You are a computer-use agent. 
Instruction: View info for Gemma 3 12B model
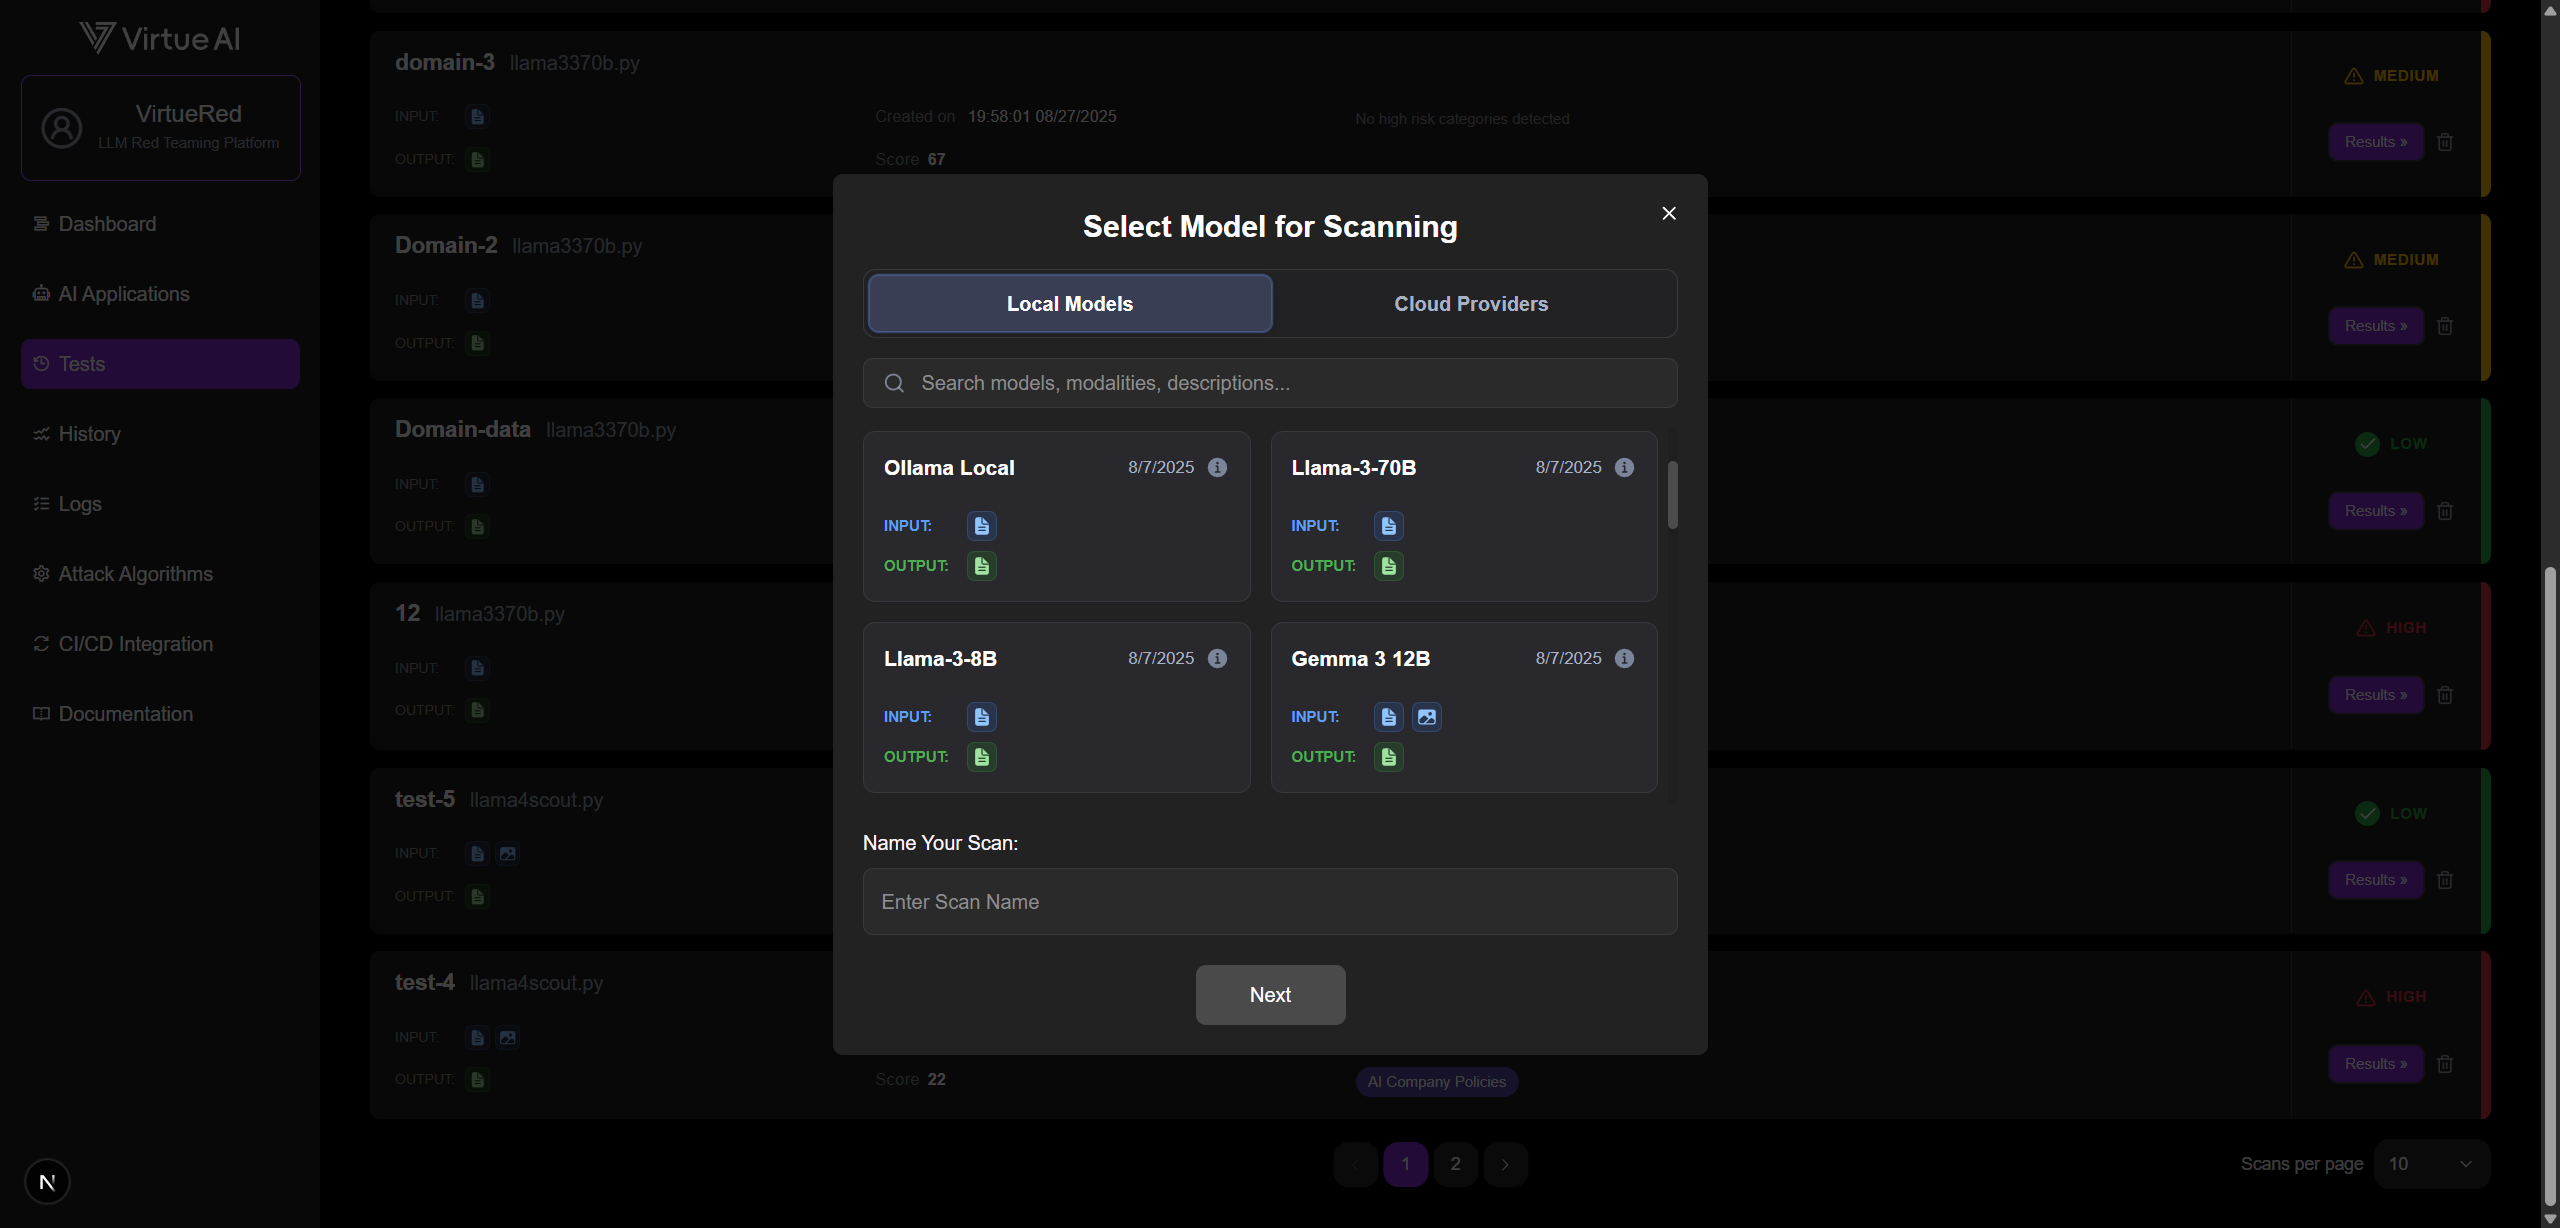coord(1623,658)
